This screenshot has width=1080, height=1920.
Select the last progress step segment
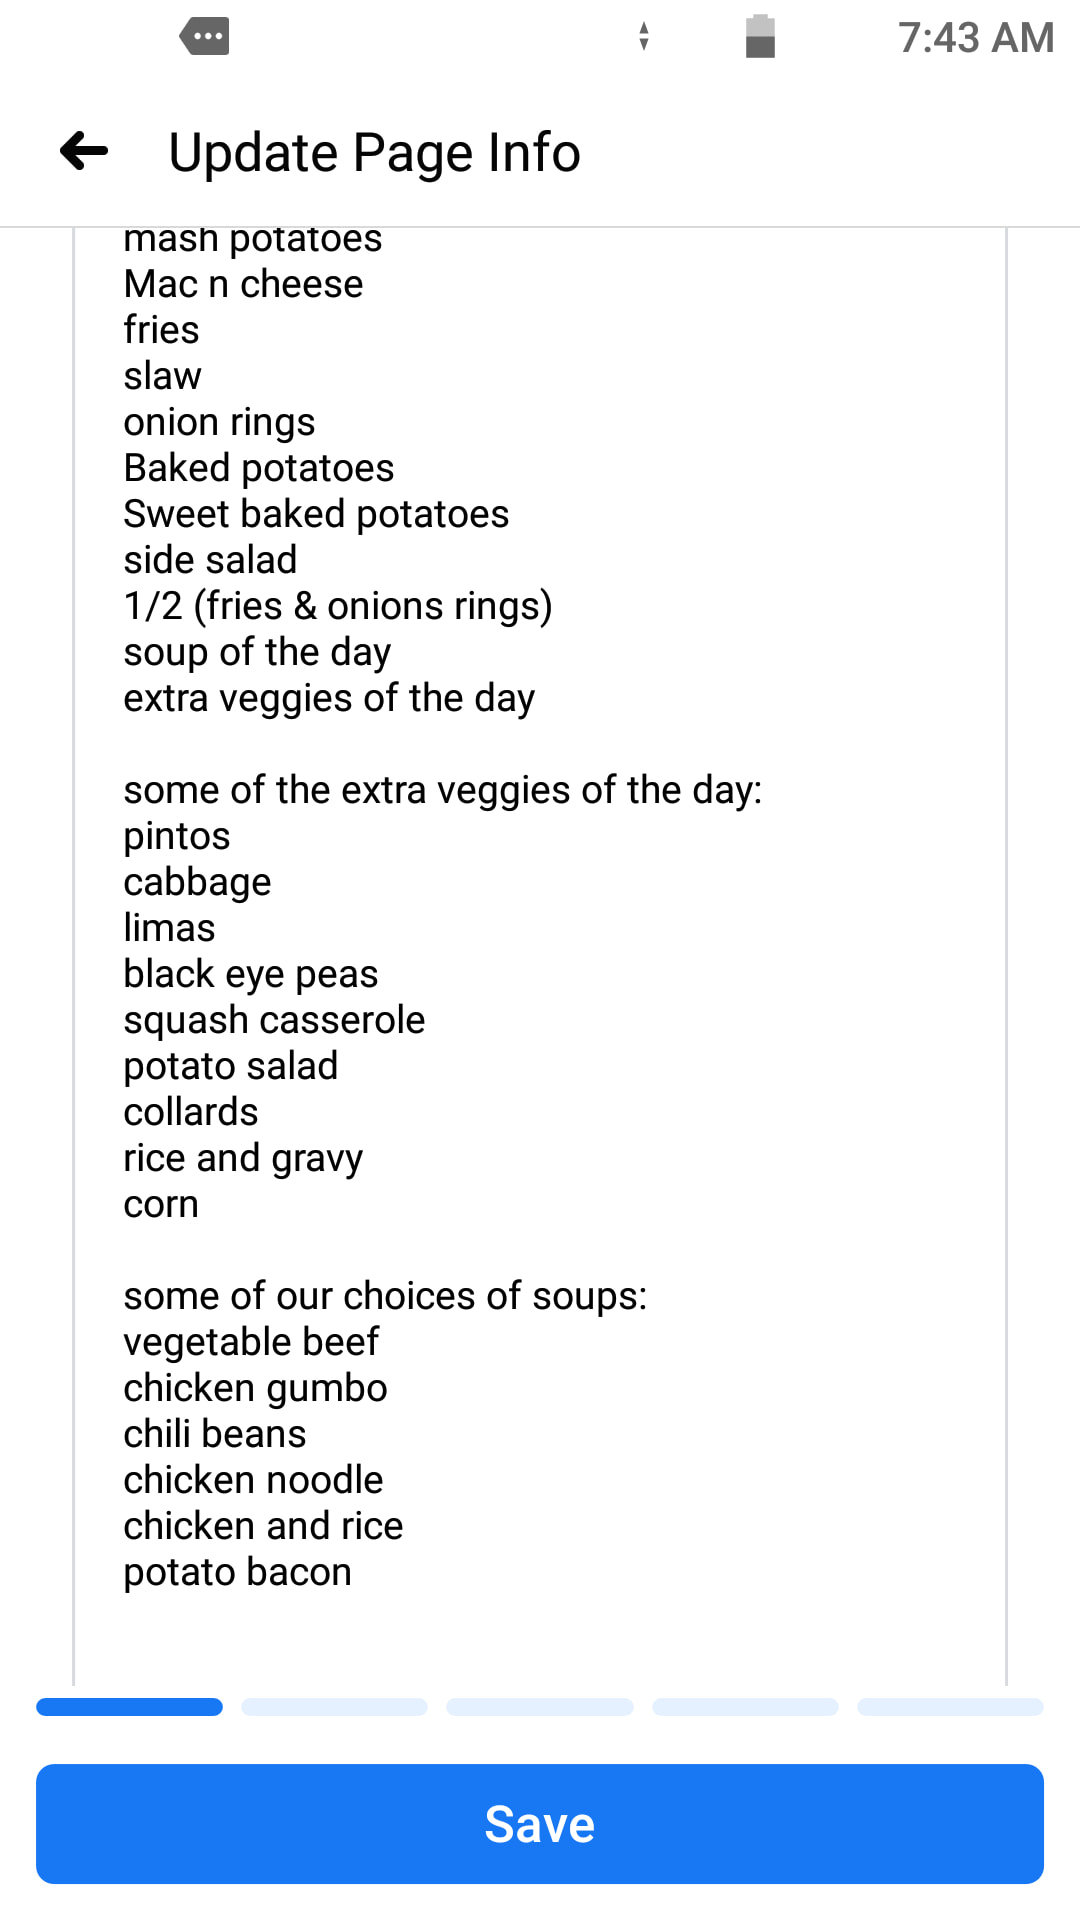(x=950, y=1707)
